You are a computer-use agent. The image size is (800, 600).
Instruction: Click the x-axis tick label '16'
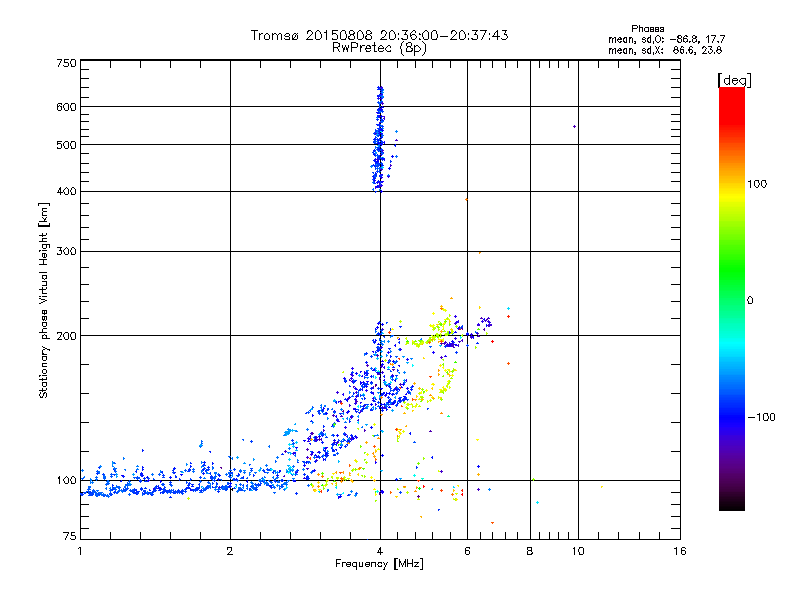(x=680, y=551)
